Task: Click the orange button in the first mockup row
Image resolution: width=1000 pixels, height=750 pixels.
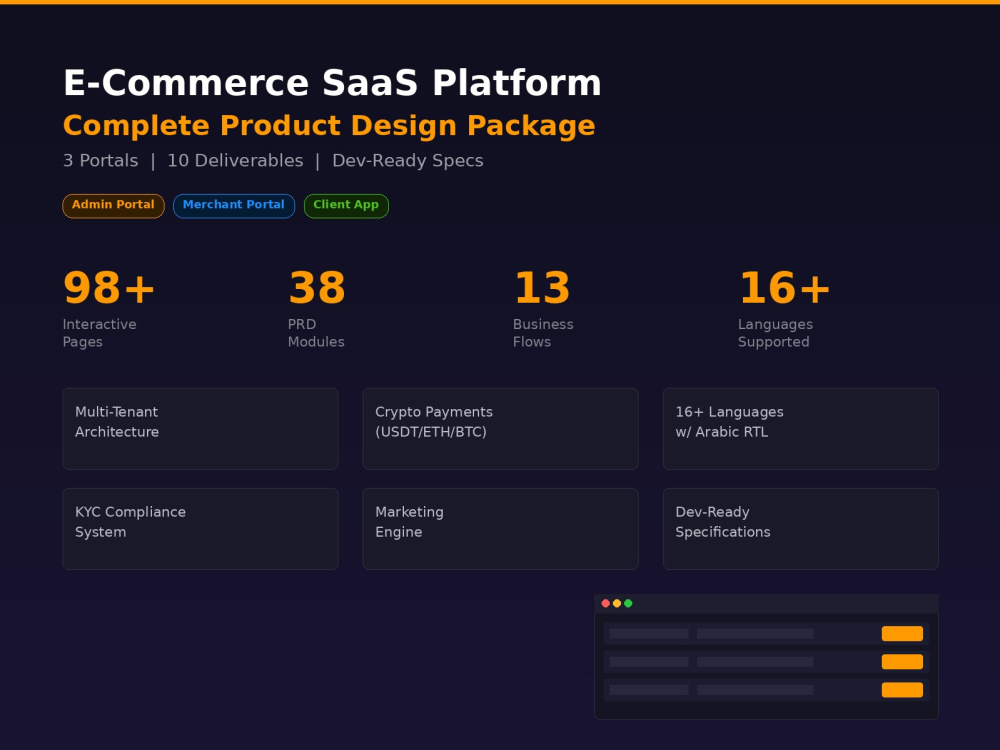Action: click(902, 633)
